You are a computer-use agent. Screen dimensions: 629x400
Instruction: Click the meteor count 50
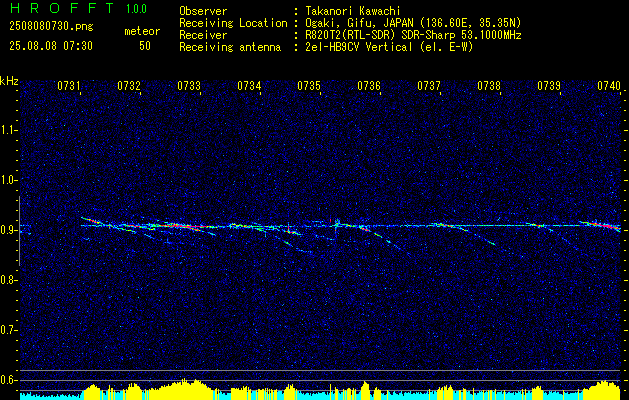(x=145, y=46)
